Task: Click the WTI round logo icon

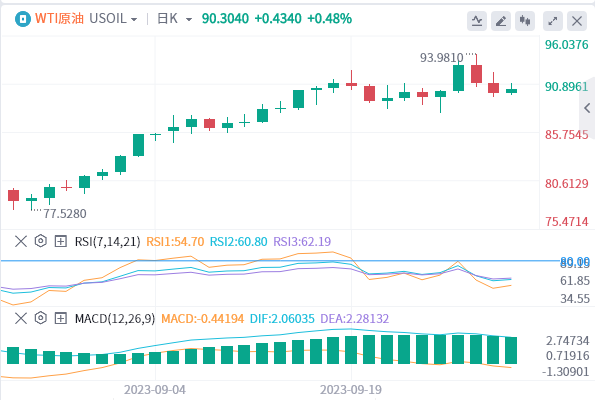Action: tap(23, 19)
